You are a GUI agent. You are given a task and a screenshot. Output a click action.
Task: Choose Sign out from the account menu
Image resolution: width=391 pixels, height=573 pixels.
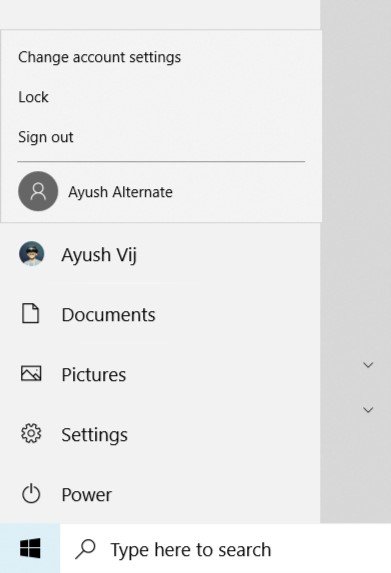click(x=46, y=137)
